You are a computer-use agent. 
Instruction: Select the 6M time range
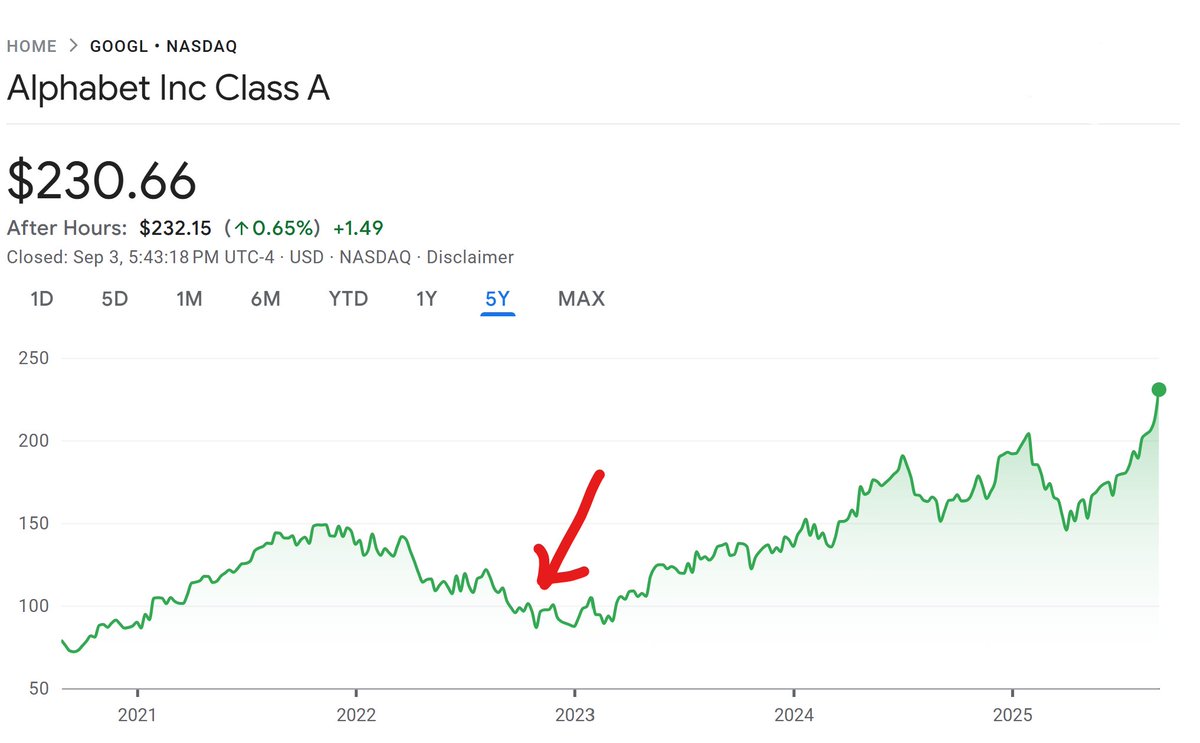click(x=265, y=299)
